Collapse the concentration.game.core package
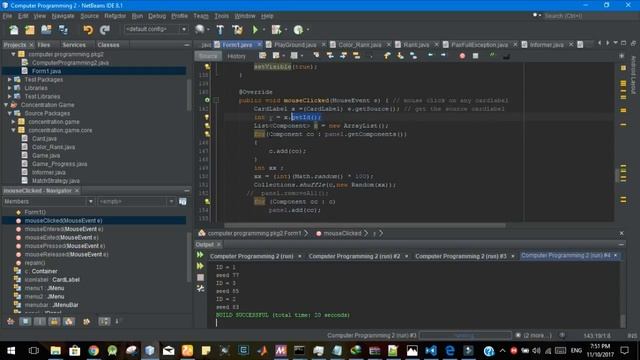Viewport: 640px width, 360px height. pyautogui.click(x=13, y=130)
